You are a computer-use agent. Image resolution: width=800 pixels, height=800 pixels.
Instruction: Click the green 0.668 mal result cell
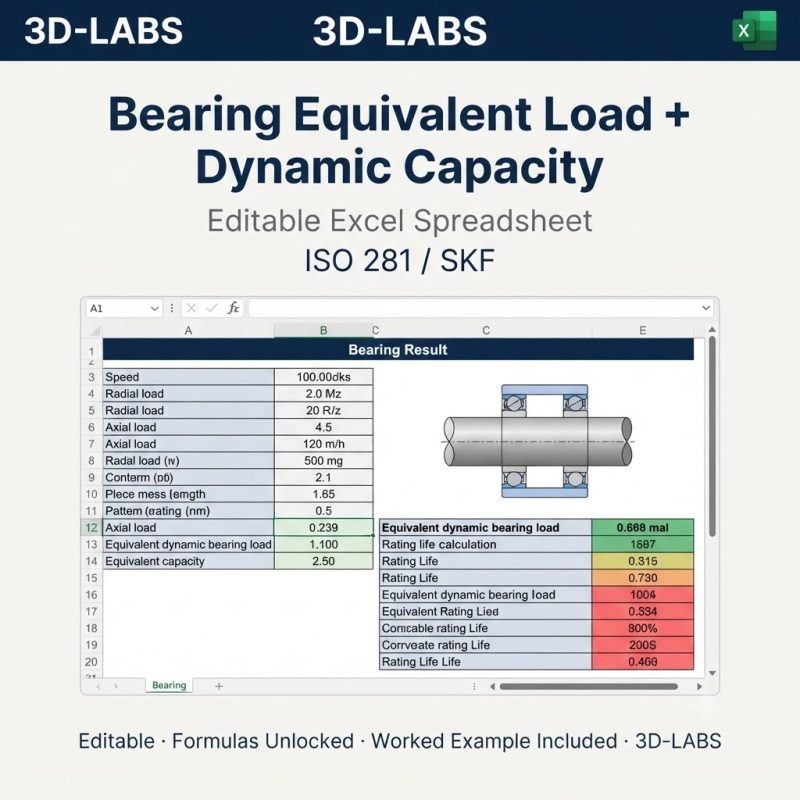pos(643,528)
